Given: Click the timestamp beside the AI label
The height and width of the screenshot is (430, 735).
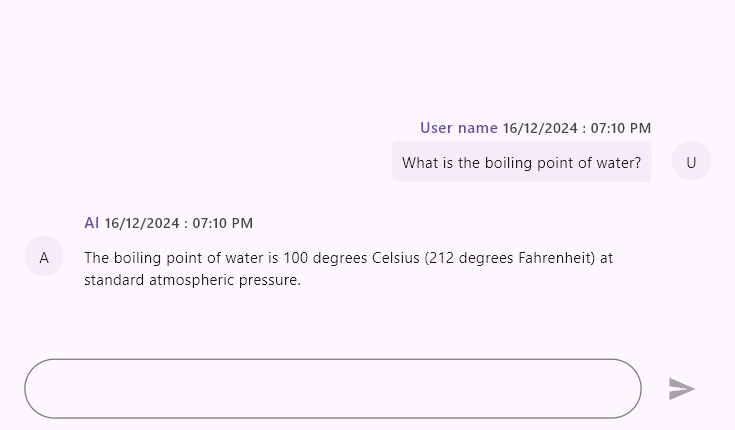Looking at the screenshot, I should (x=179, y=223).
